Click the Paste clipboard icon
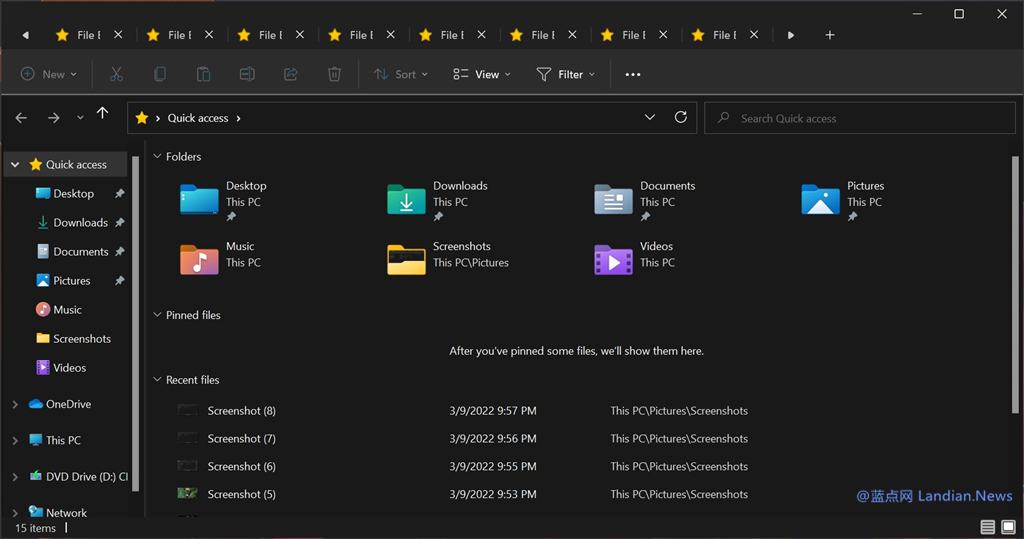The height and width of the screenshot is (539, 1024). point(203,74)
